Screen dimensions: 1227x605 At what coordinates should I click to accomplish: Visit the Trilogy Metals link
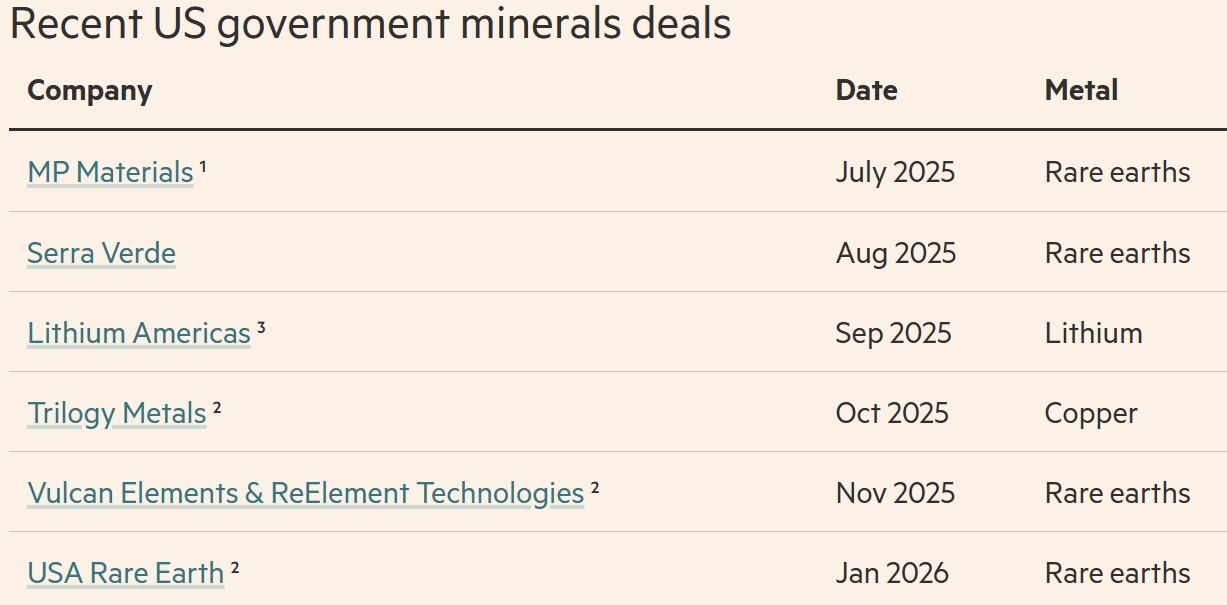coord(117,413)
